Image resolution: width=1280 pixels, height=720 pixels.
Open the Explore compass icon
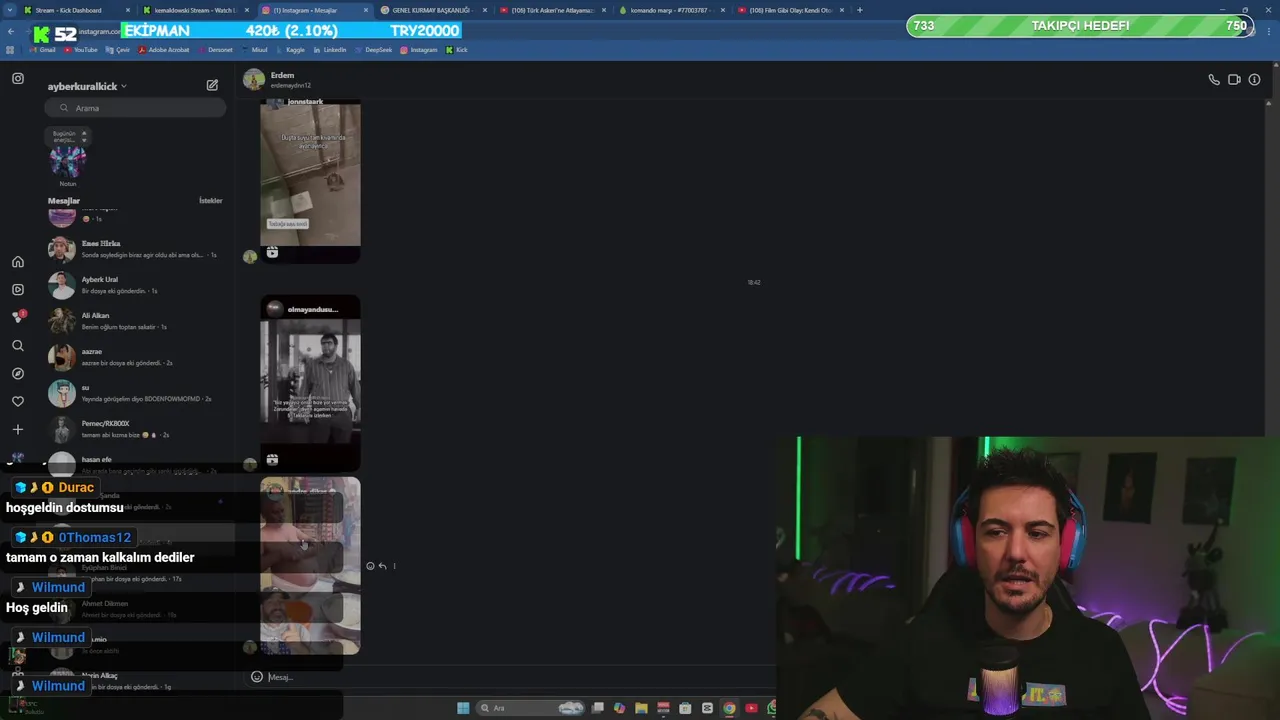pos(18,373)
